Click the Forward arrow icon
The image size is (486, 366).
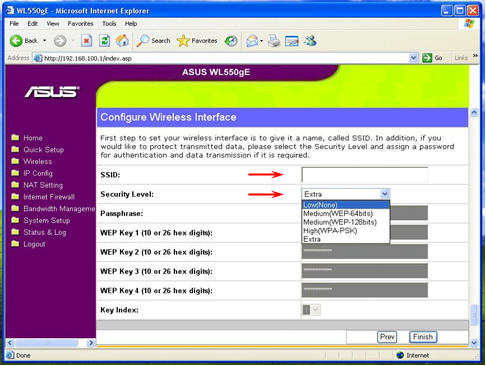(60, 41)
